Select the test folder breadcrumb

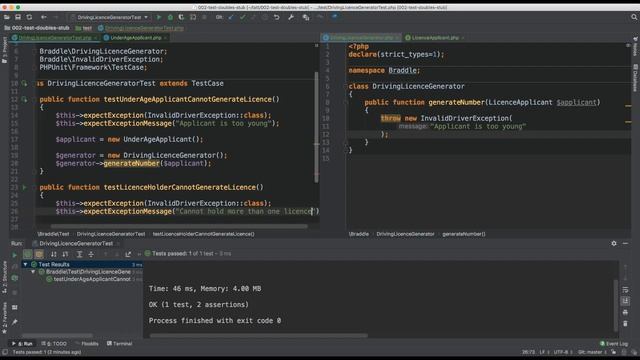coord(84,28)
